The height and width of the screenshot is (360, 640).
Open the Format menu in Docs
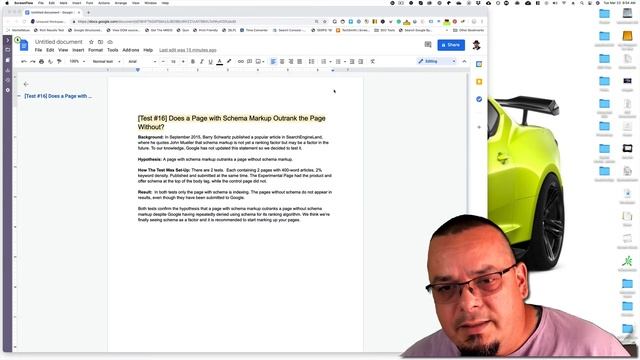(96, 50)
